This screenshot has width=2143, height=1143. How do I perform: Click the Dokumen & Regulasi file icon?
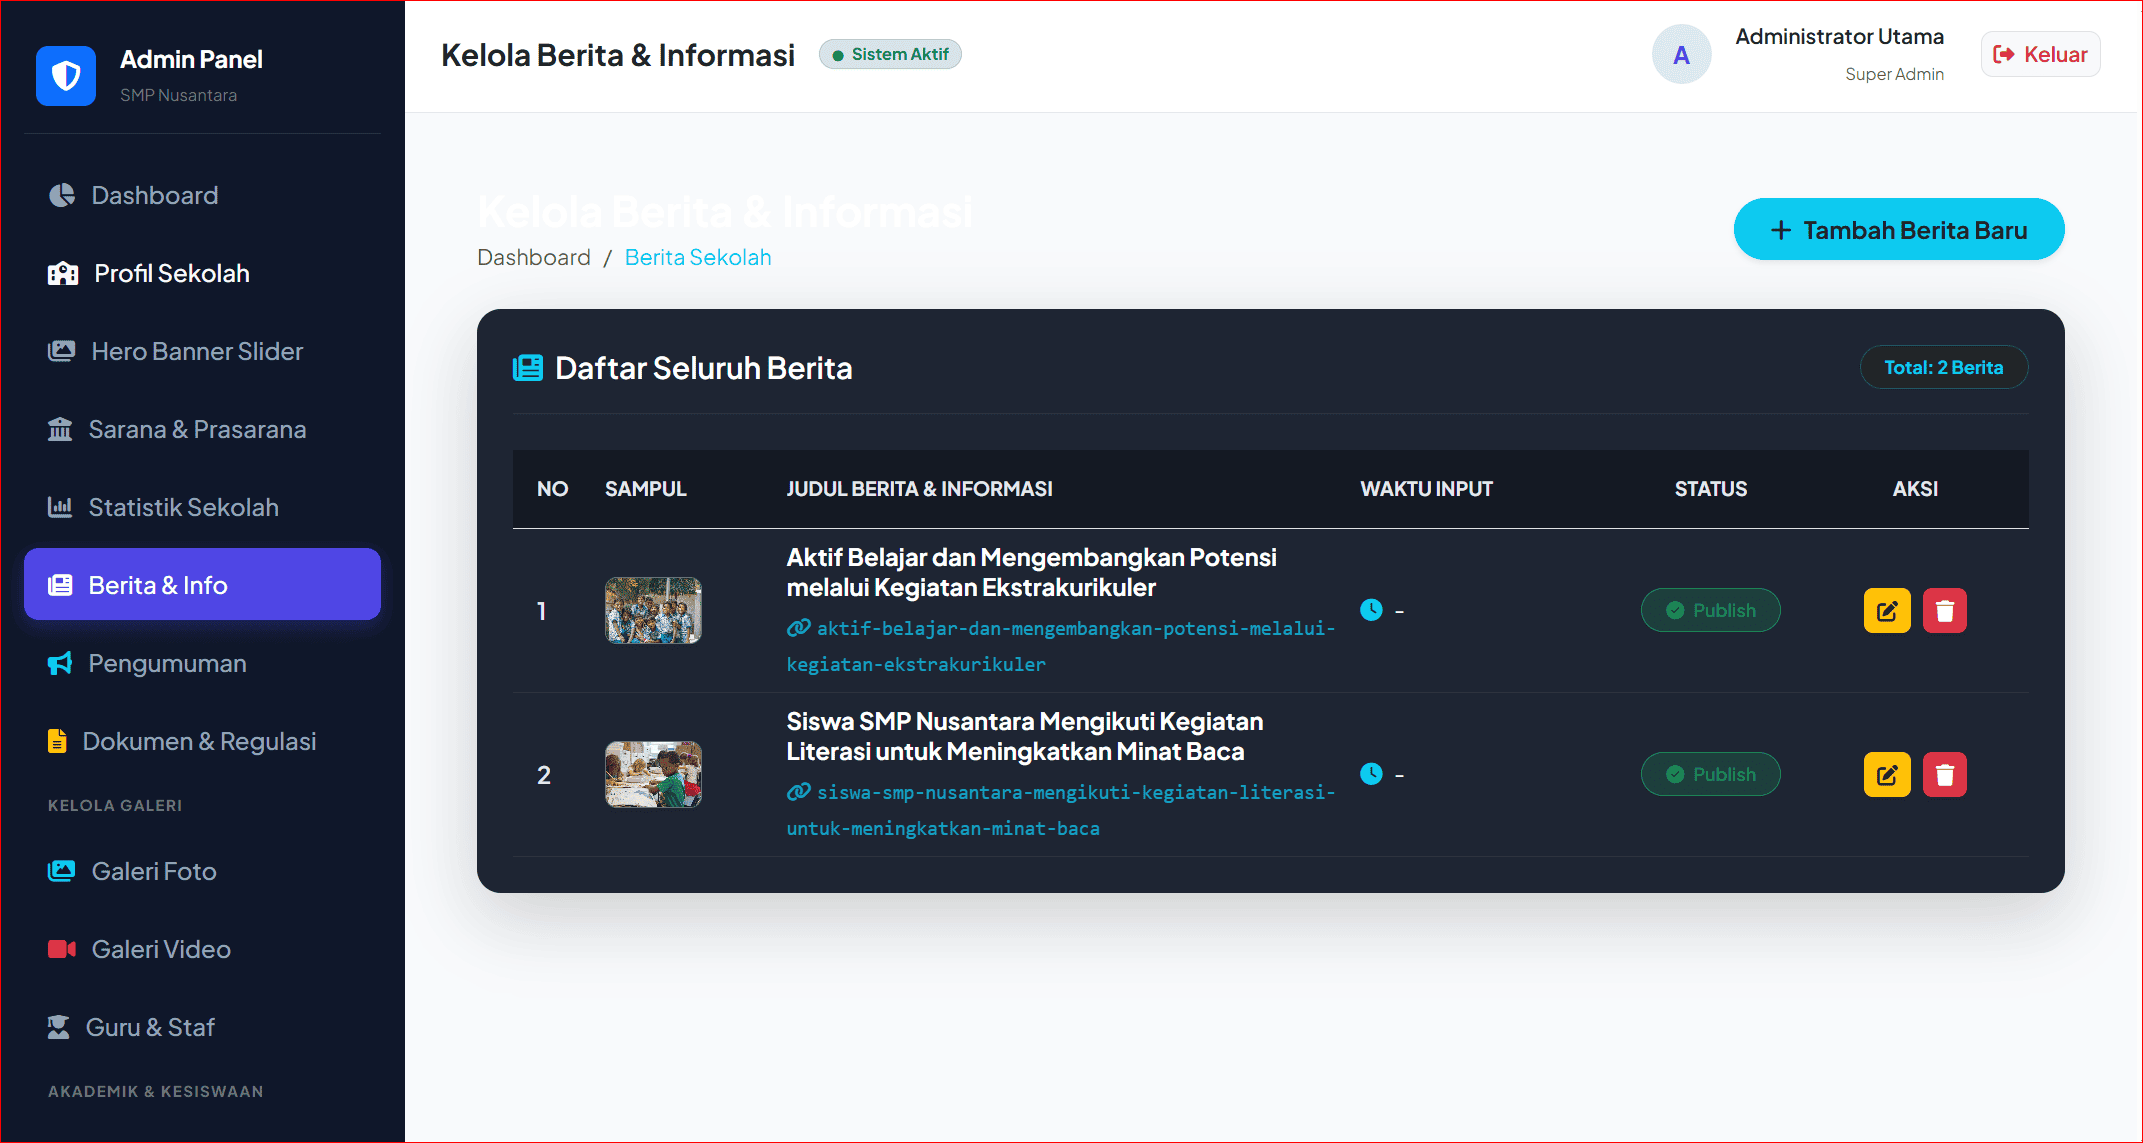[57, 741]
